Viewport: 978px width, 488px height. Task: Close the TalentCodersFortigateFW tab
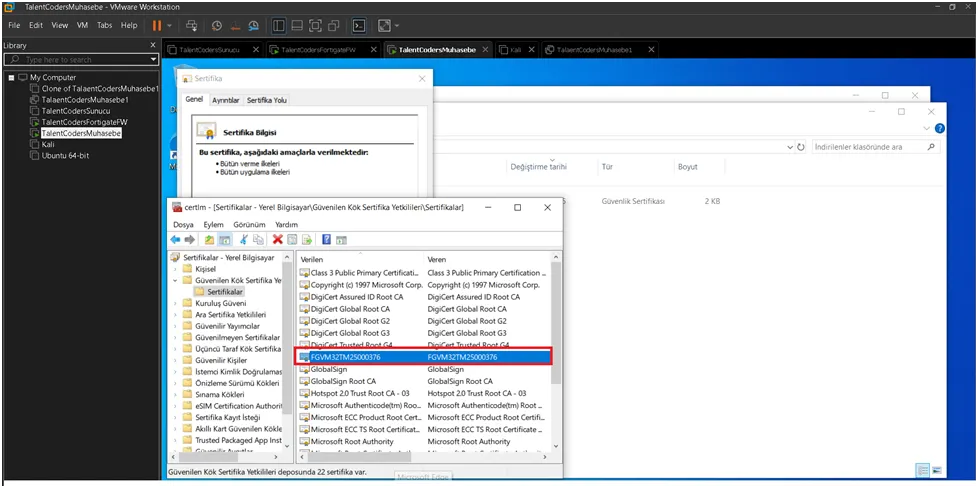[373, 50]
